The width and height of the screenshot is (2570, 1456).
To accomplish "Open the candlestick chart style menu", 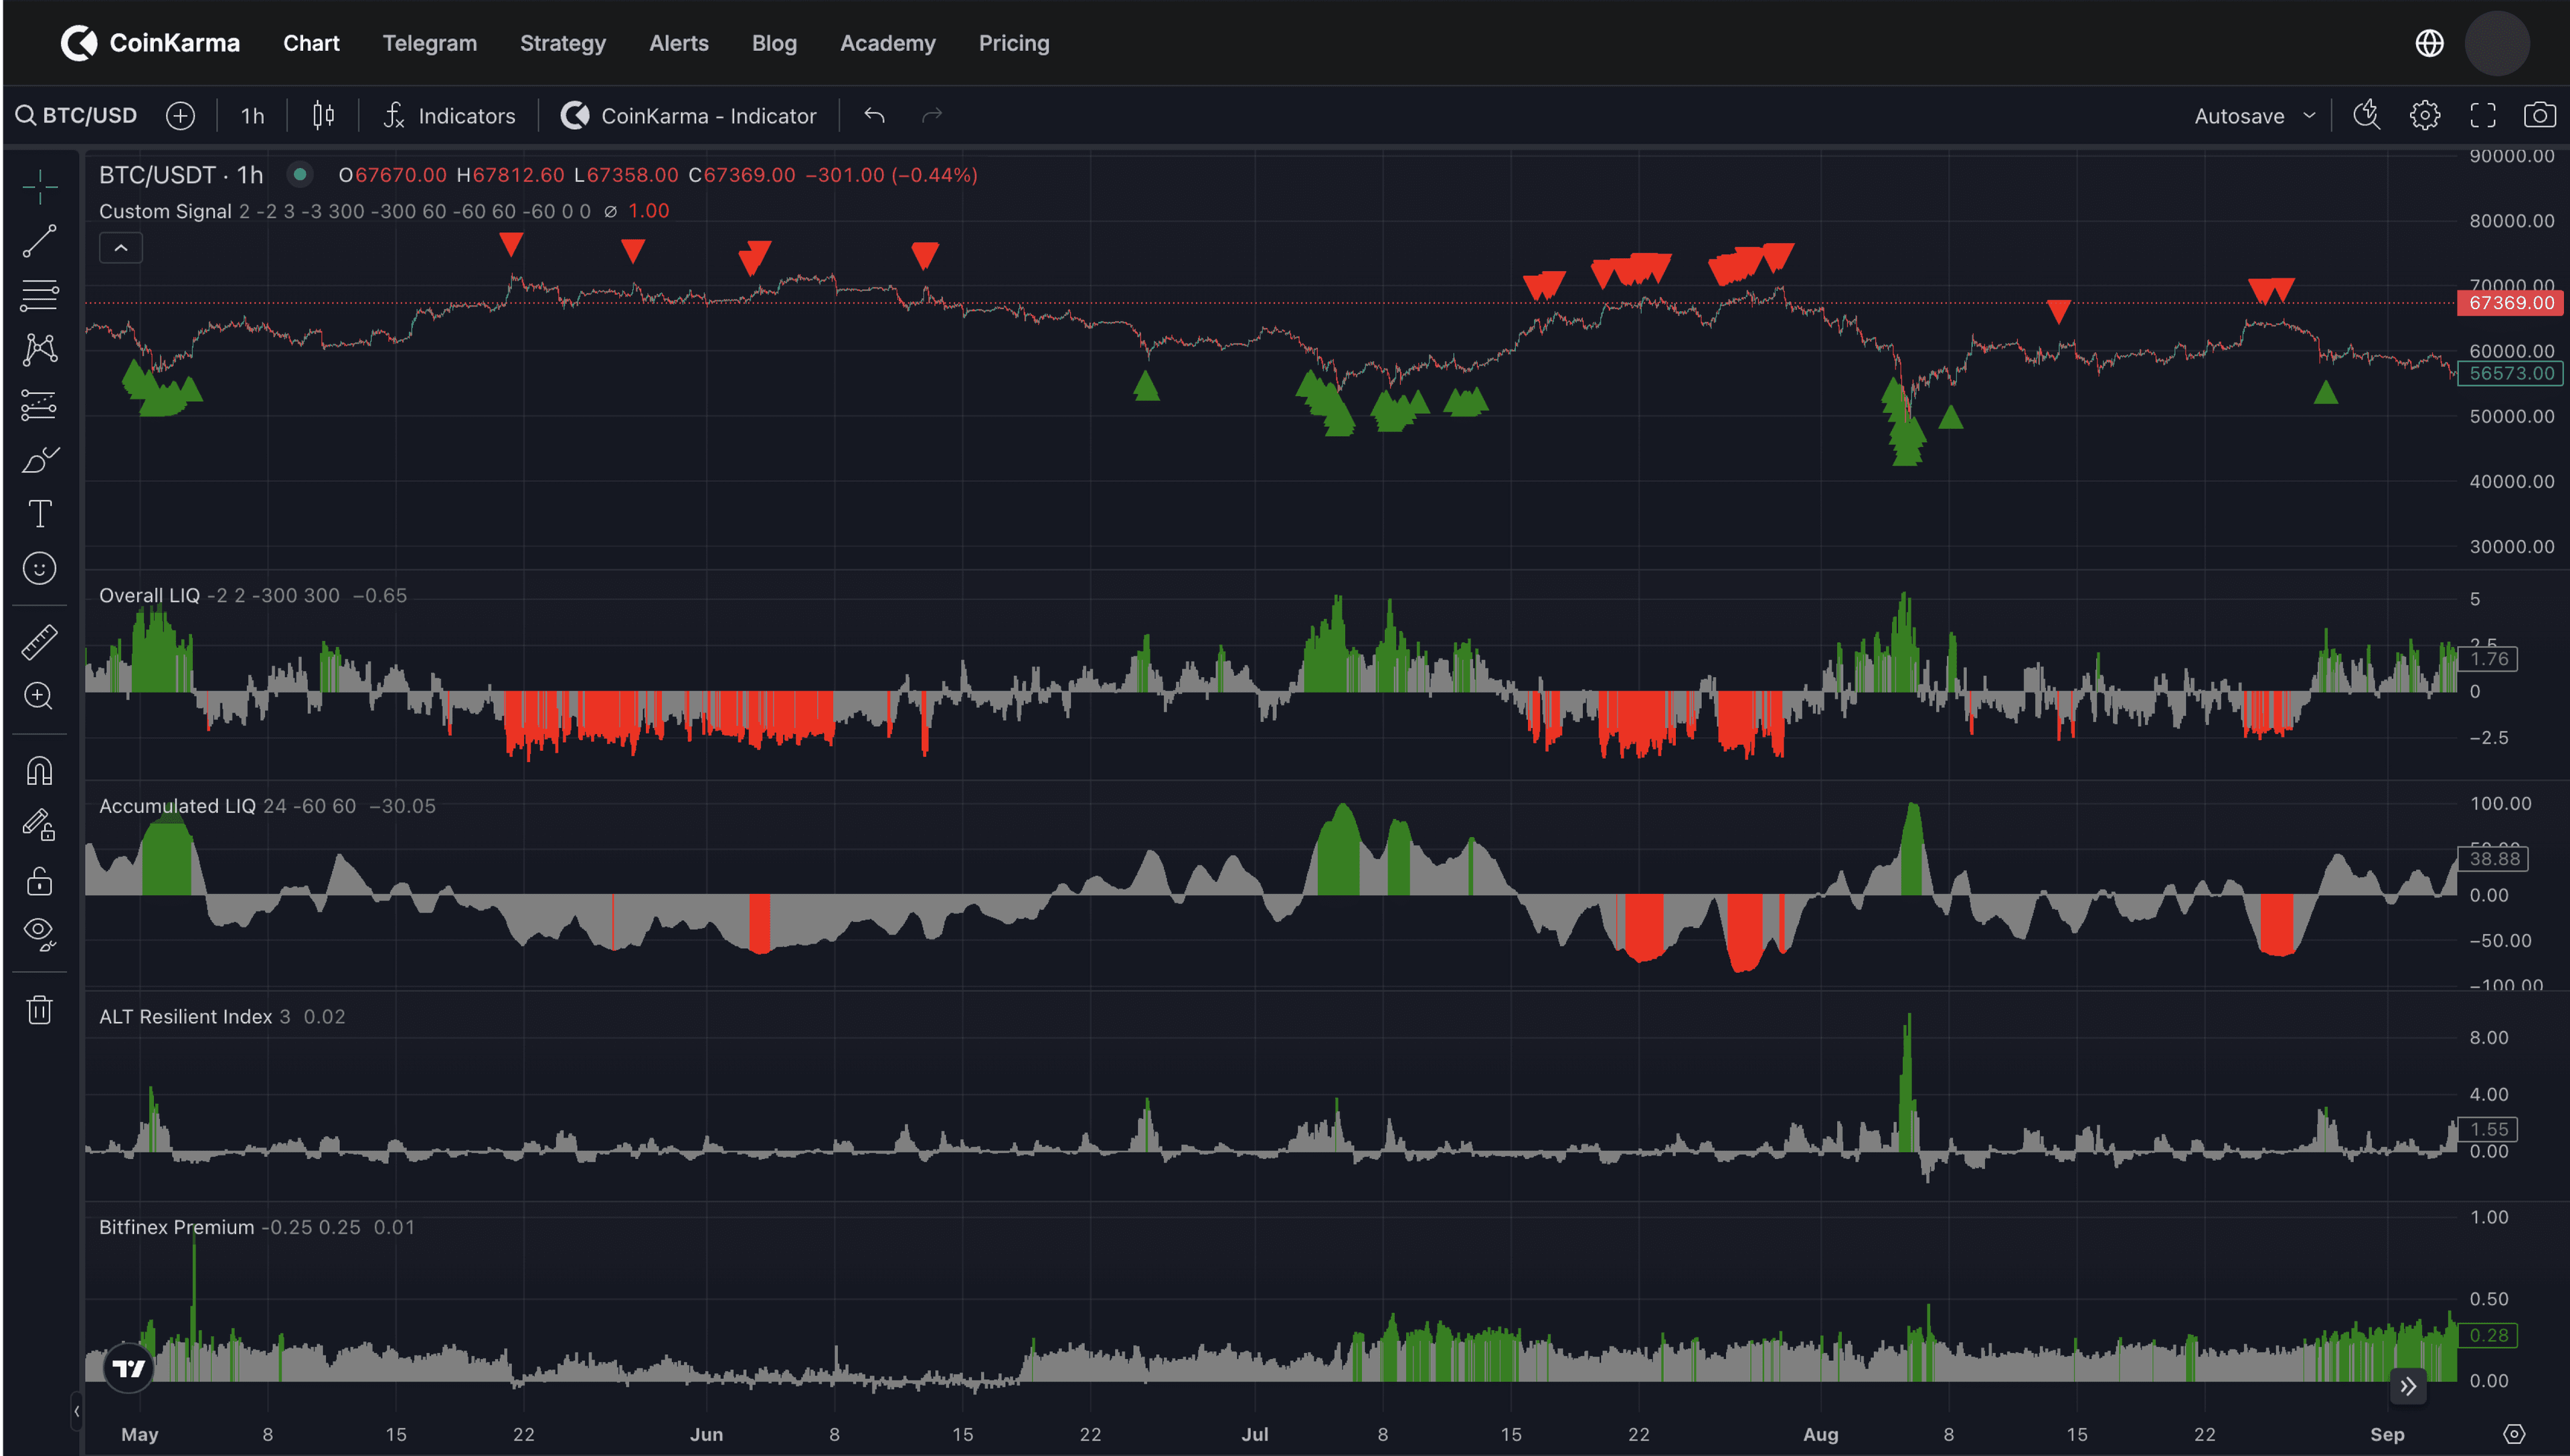I will [x=323, y=116].
